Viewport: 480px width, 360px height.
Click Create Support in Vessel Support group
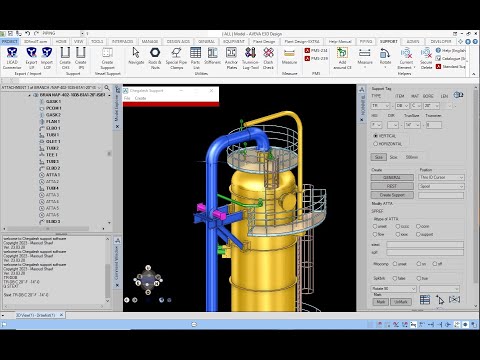point(107,58)
